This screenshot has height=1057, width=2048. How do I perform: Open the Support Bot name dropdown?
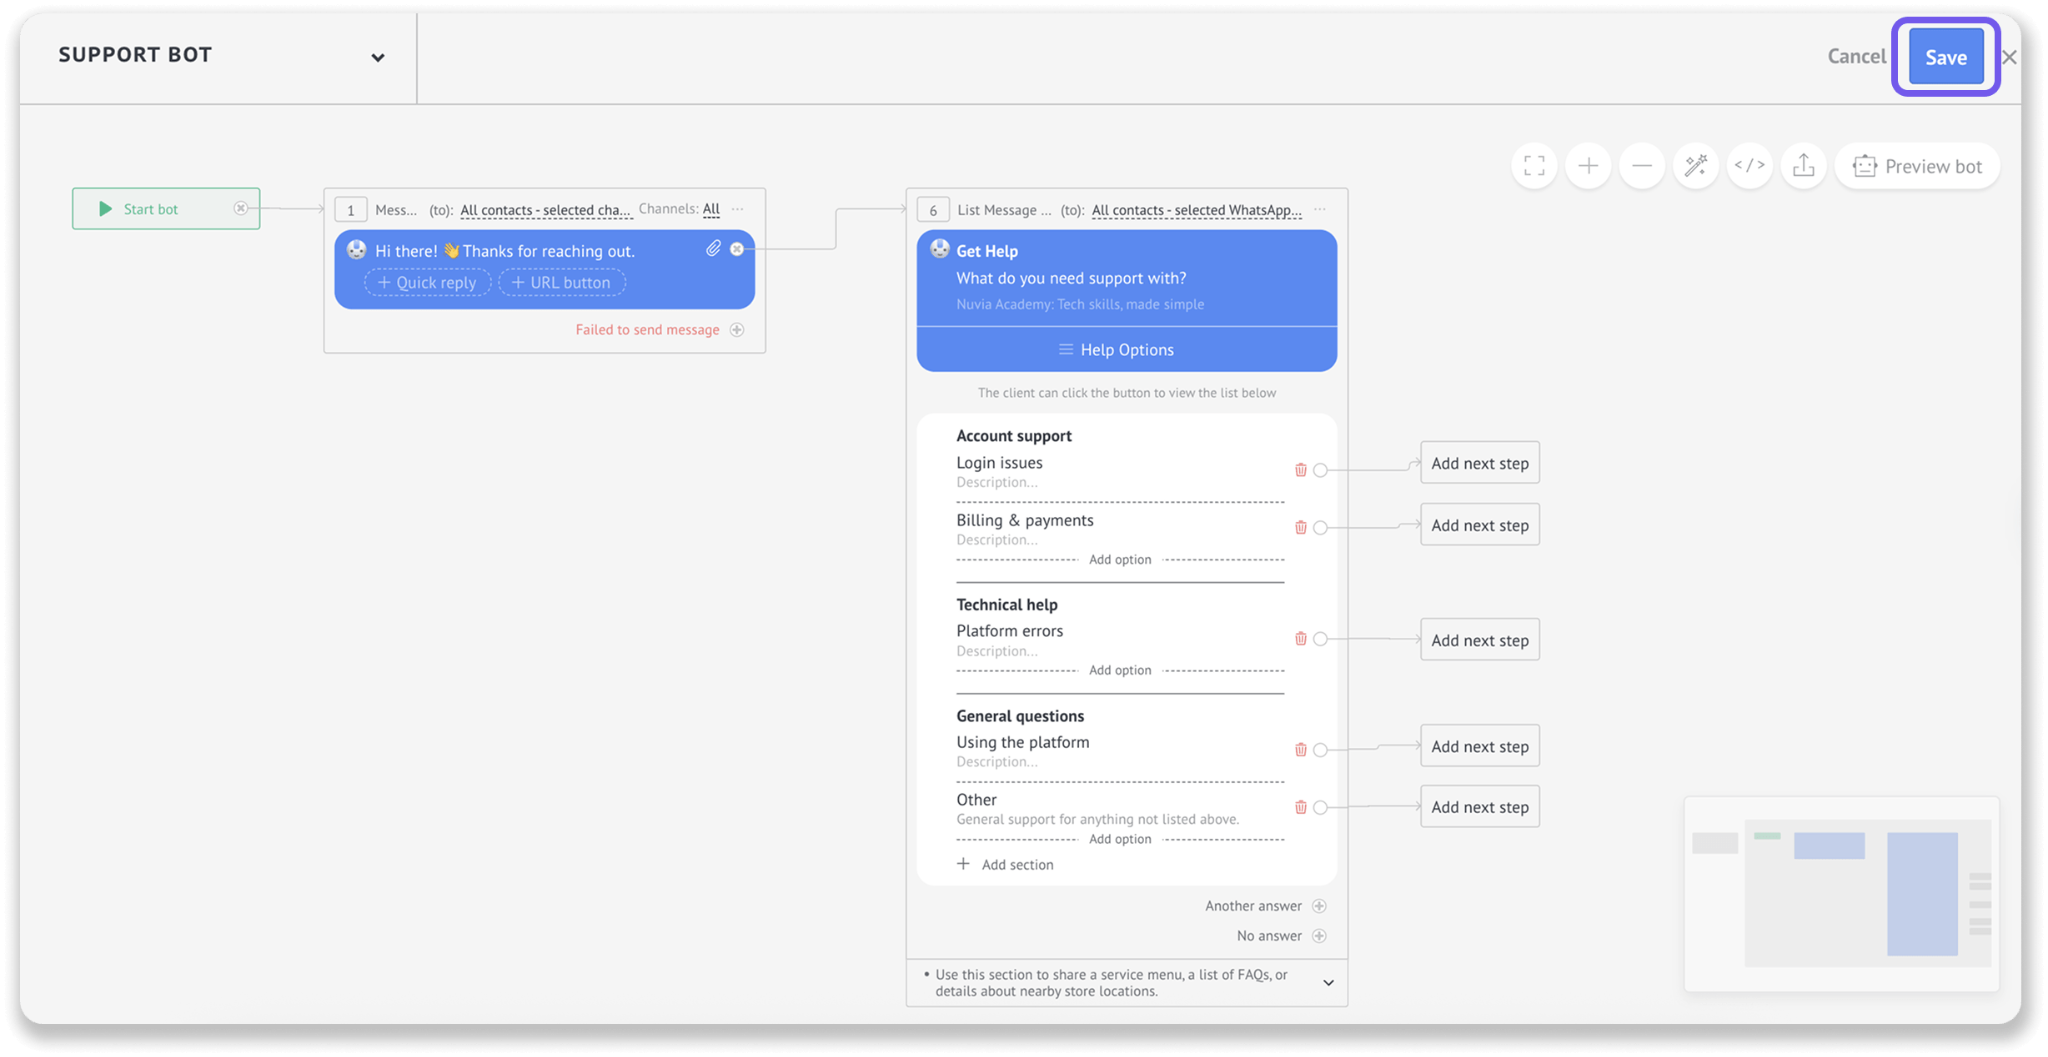[x=378, y=57]
